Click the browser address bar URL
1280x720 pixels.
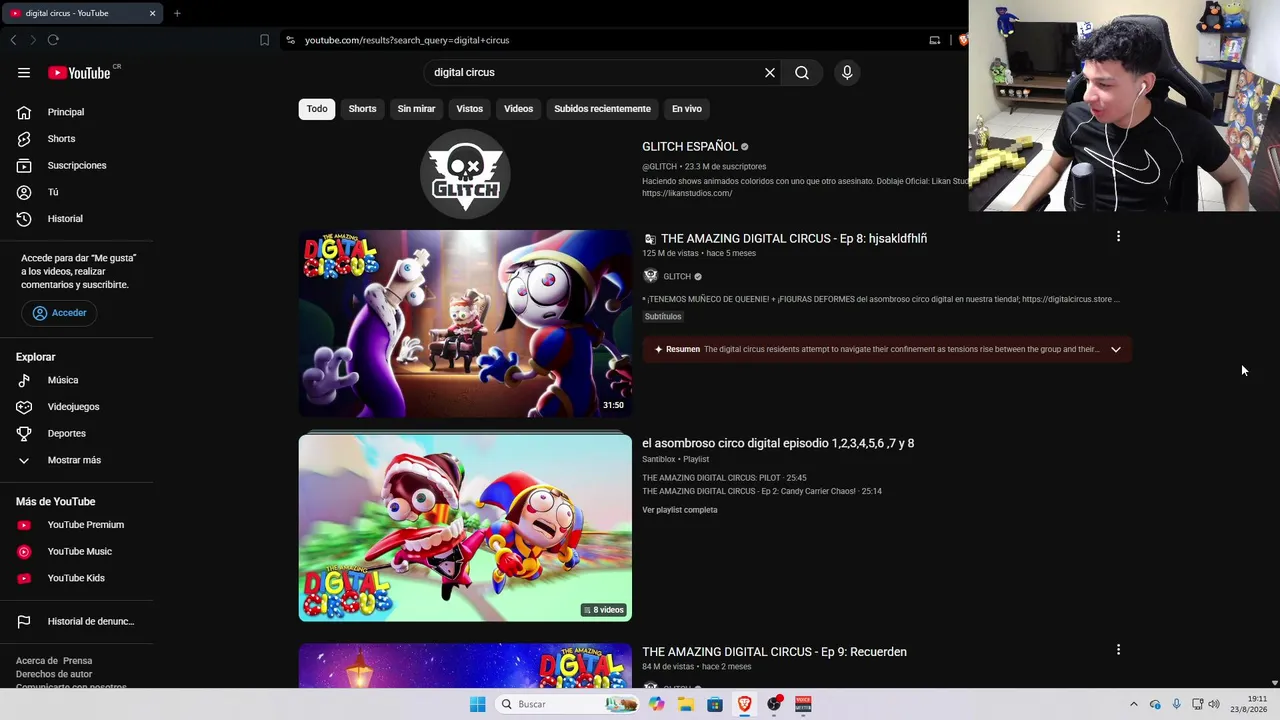(x=407, y=40)
